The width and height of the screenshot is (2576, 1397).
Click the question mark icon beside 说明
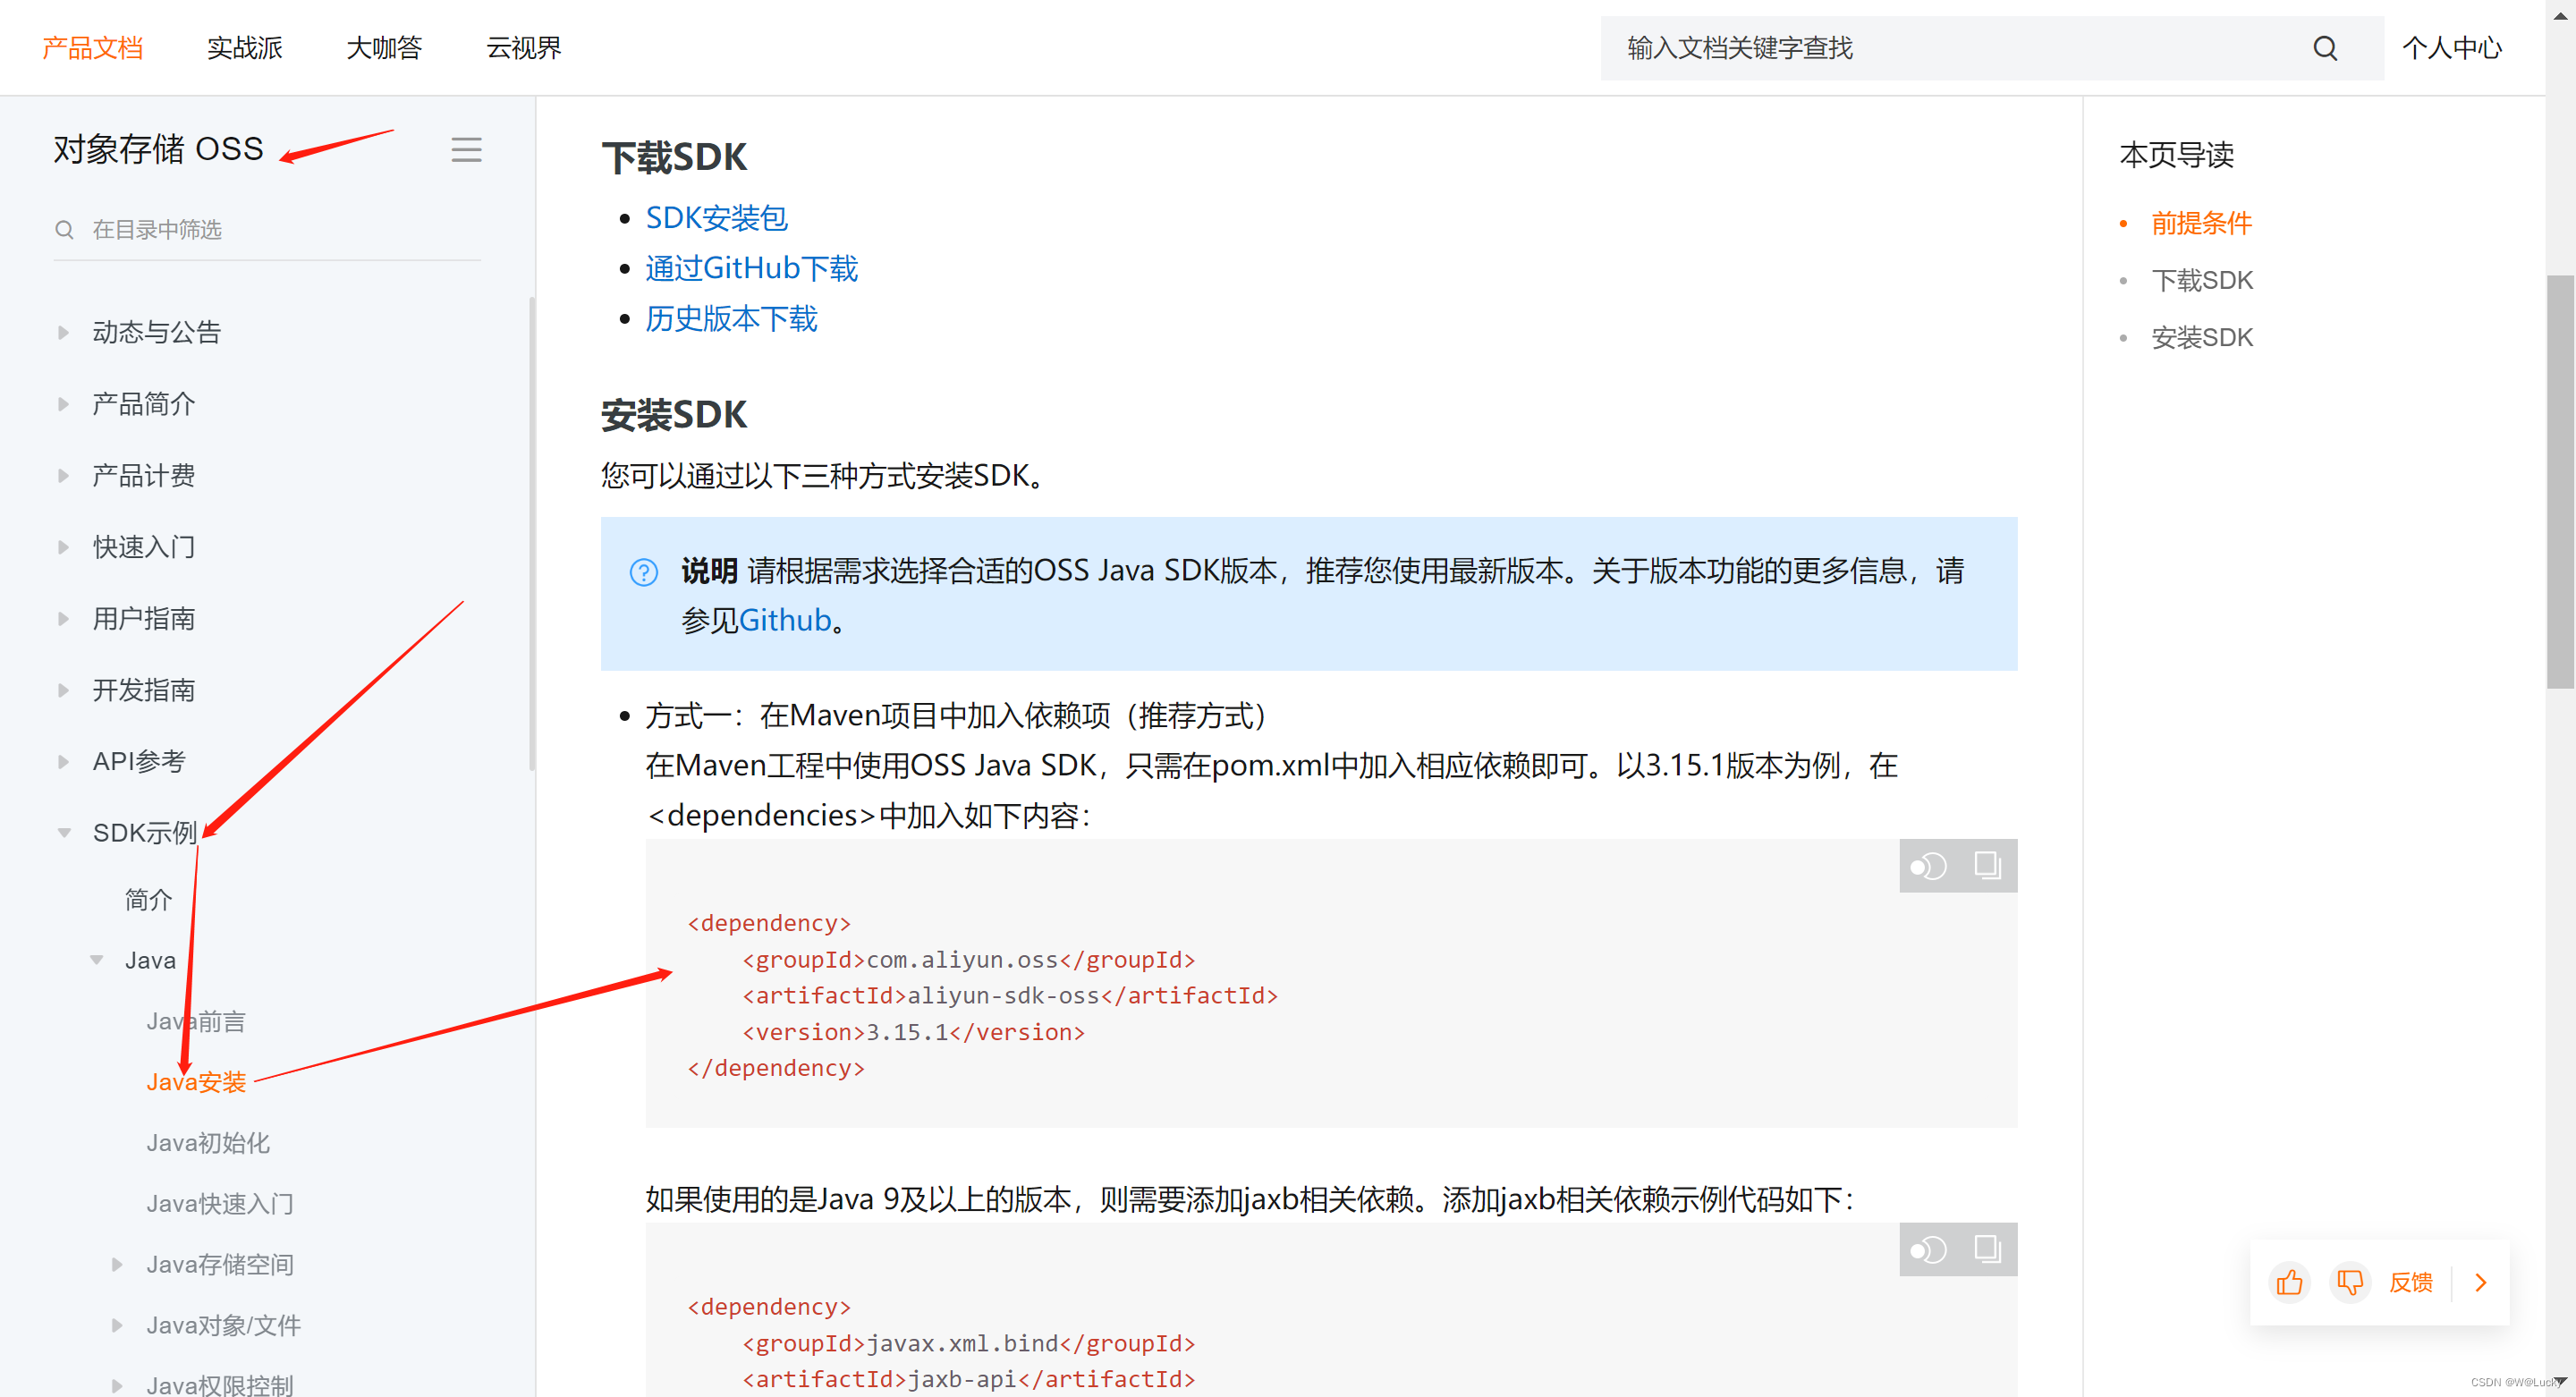(x=643, y=572)
